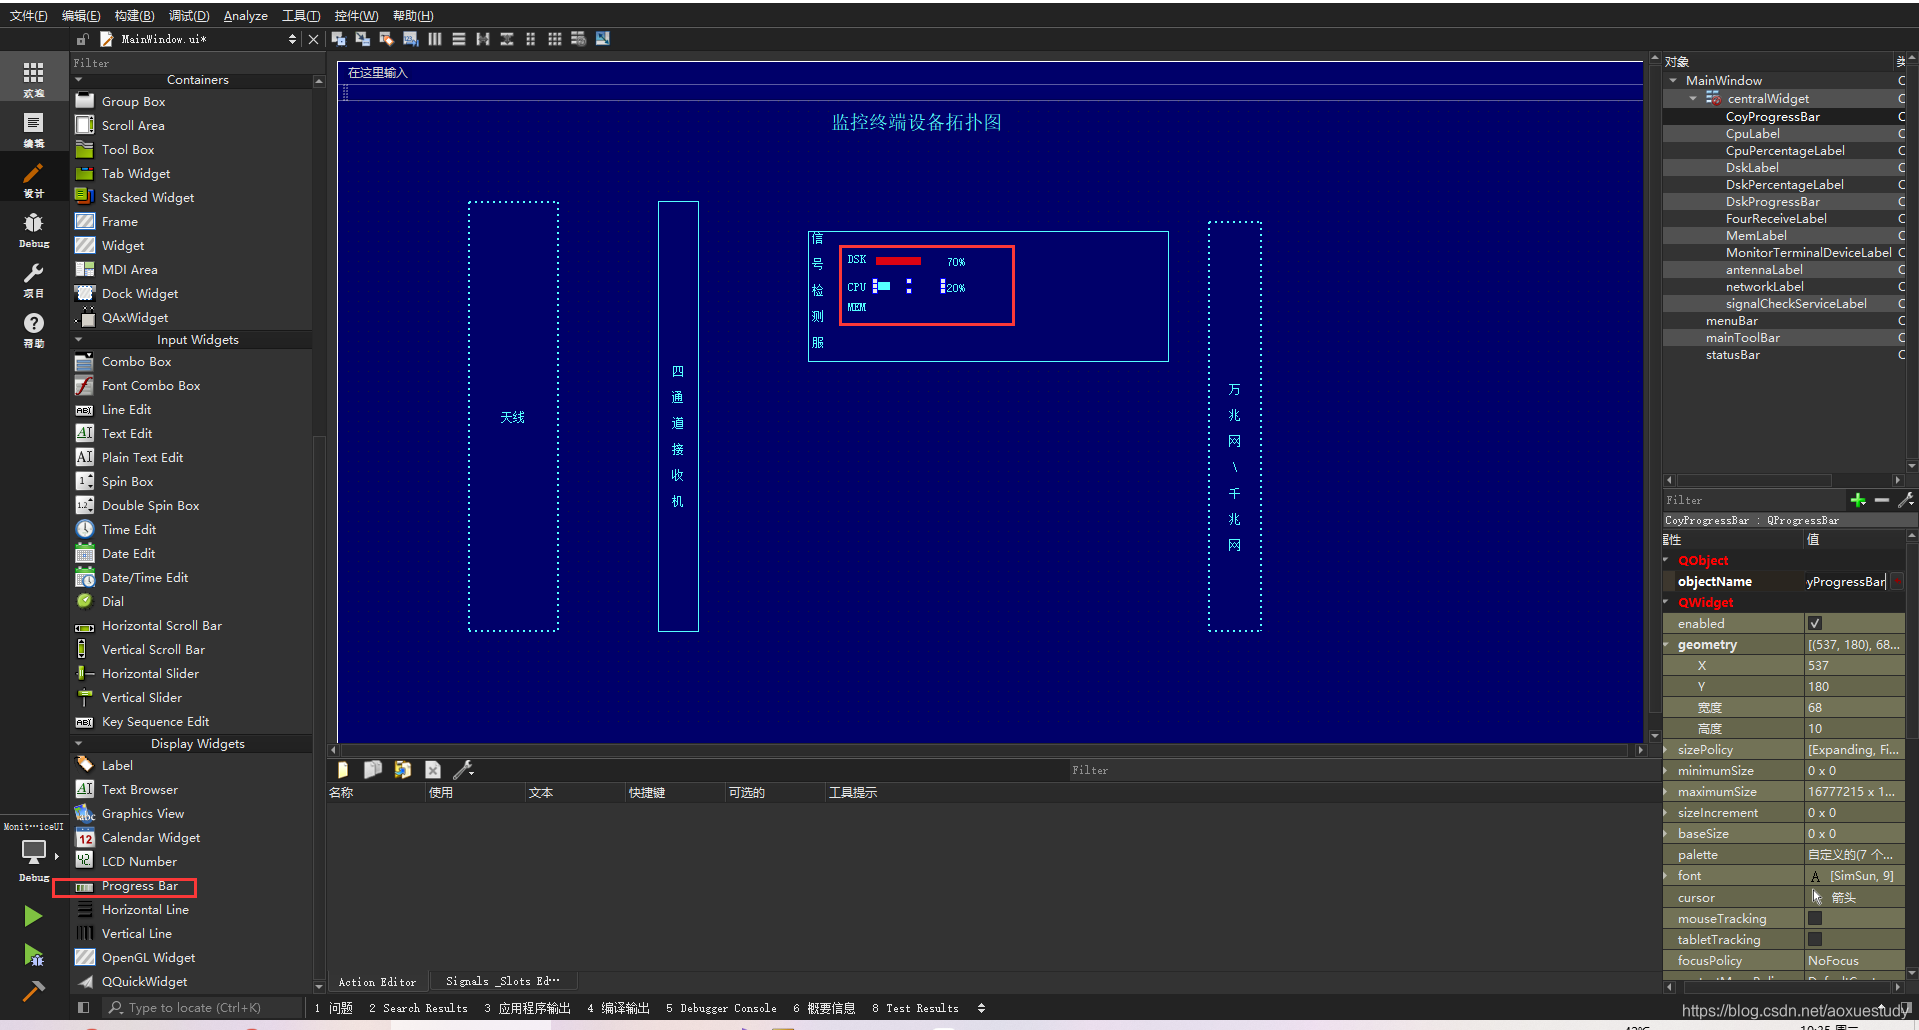Open Debugger Console output pane
This screenshot has height=1030, width=1919.
pyautogui.click(x=721, y=1008)
